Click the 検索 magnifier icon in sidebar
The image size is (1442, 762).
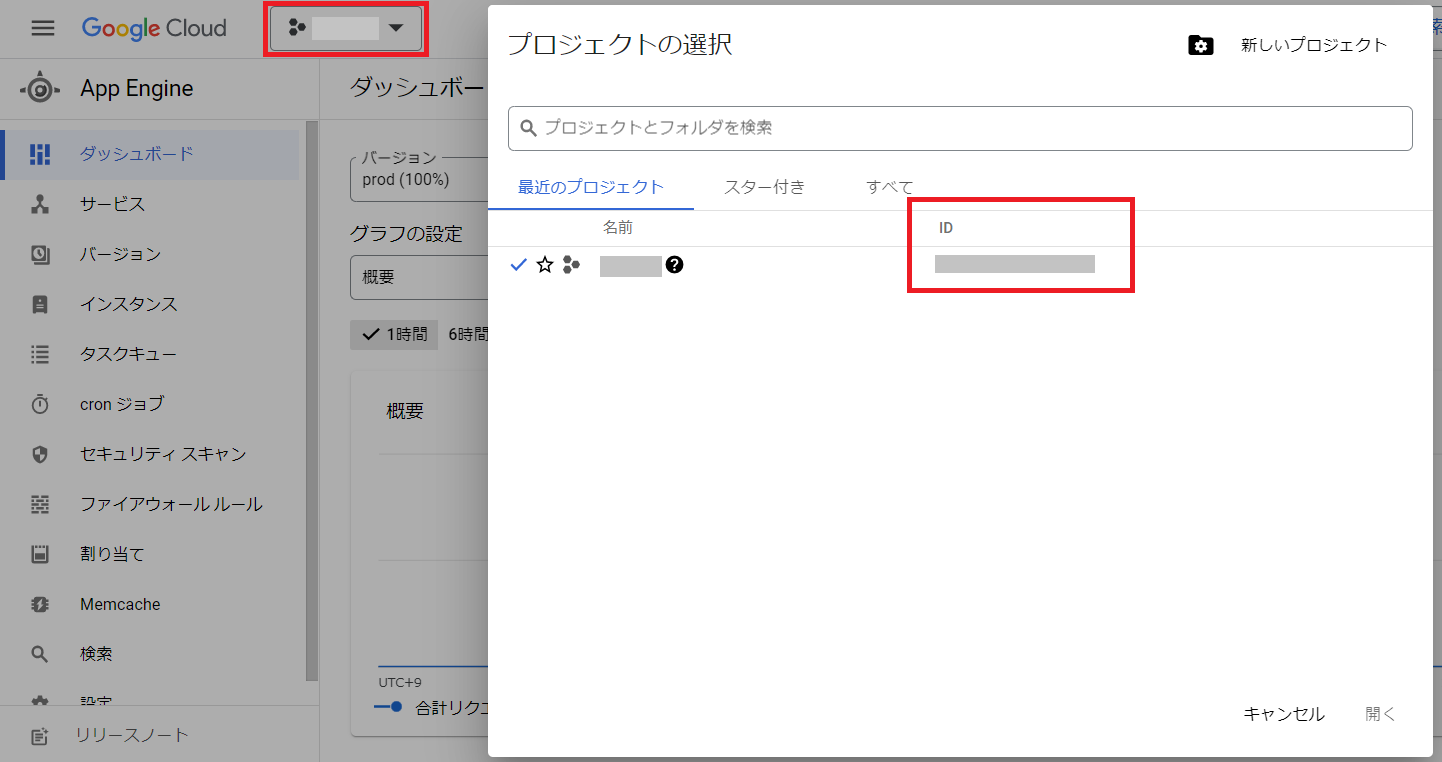pos(40,654)
